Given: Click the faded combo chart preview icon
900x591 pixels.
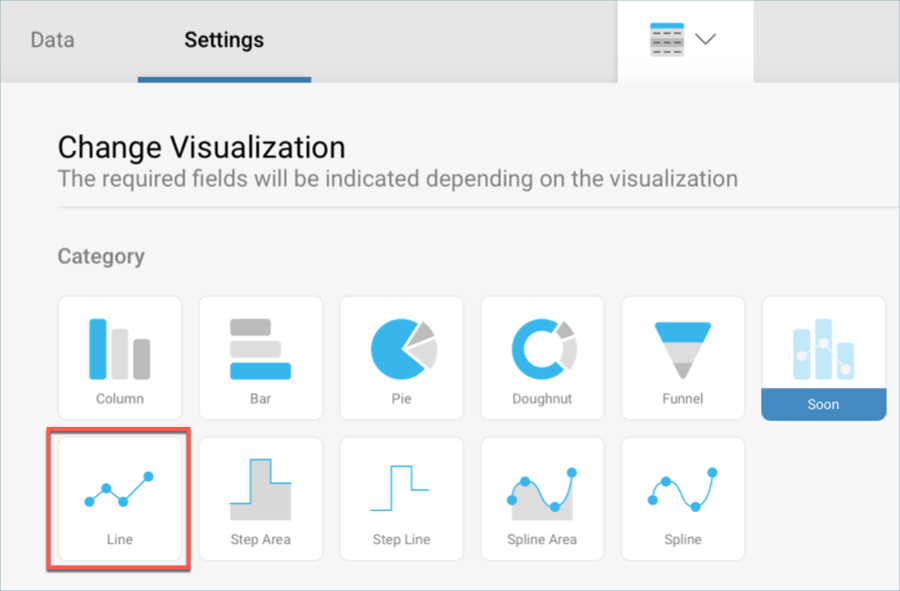Looking at the screenshot, I should pyautogui.click(x=823, y=347).
